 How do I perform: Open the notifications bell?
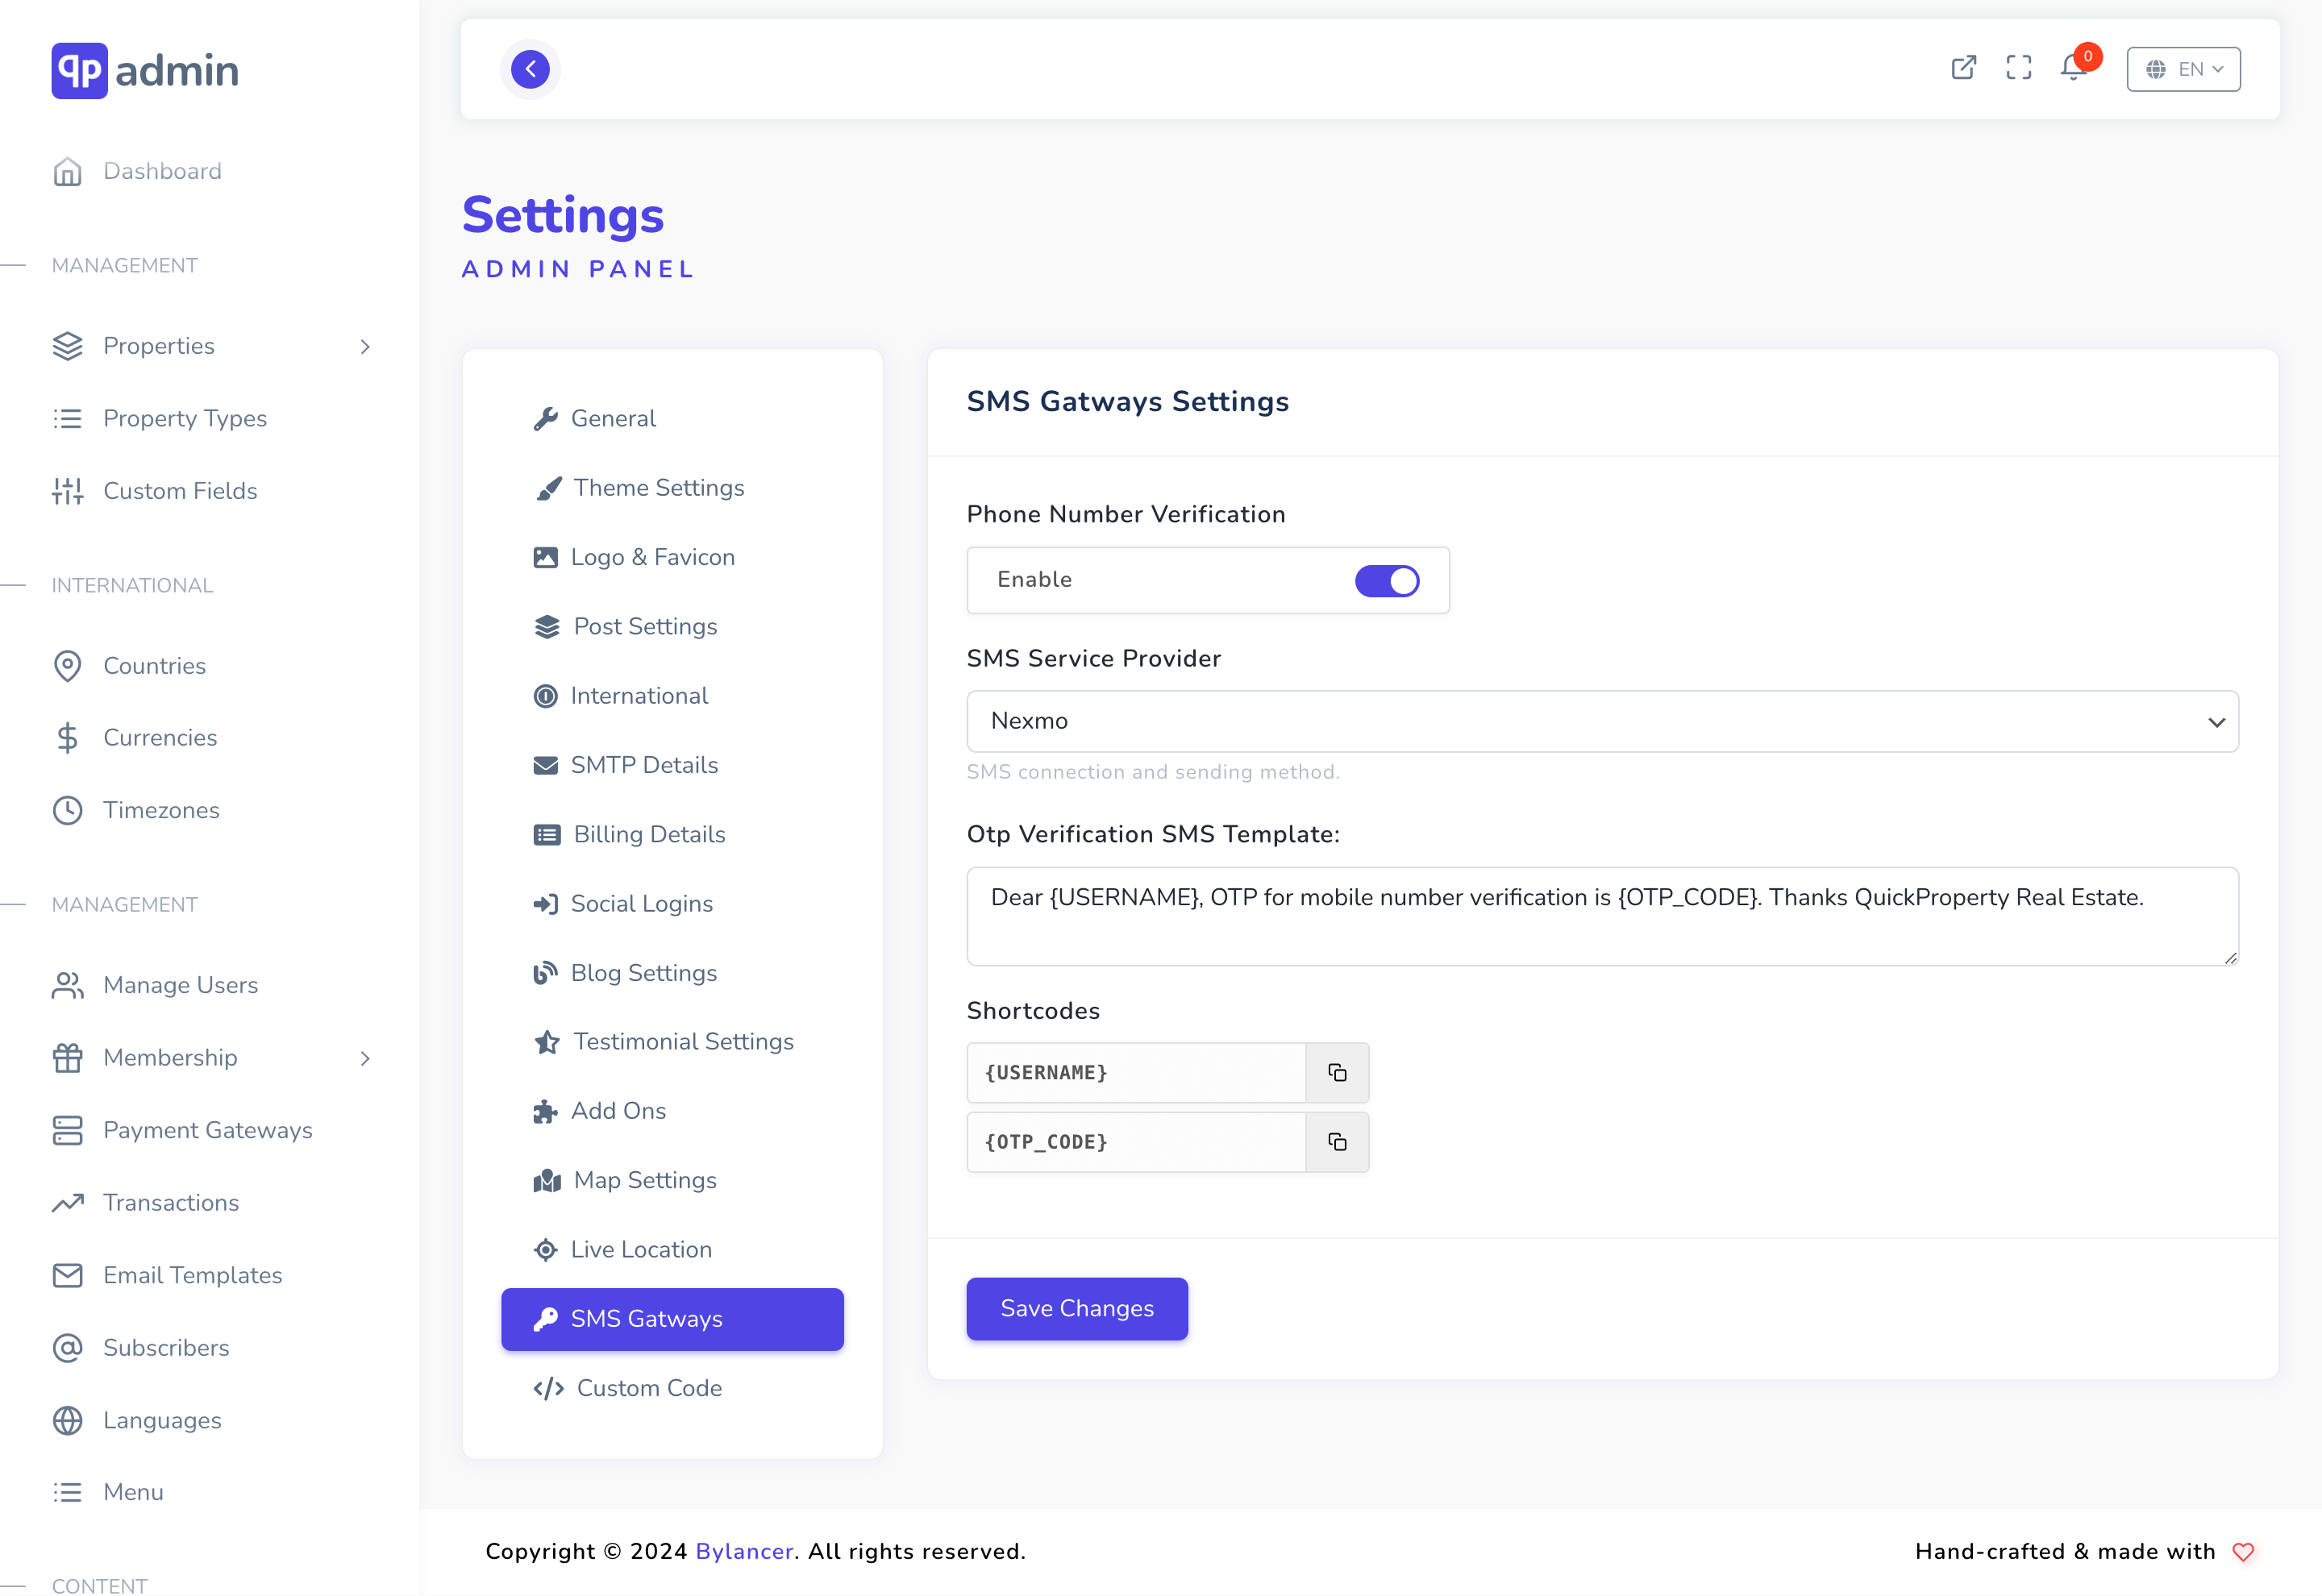(x=2074, y=68)
